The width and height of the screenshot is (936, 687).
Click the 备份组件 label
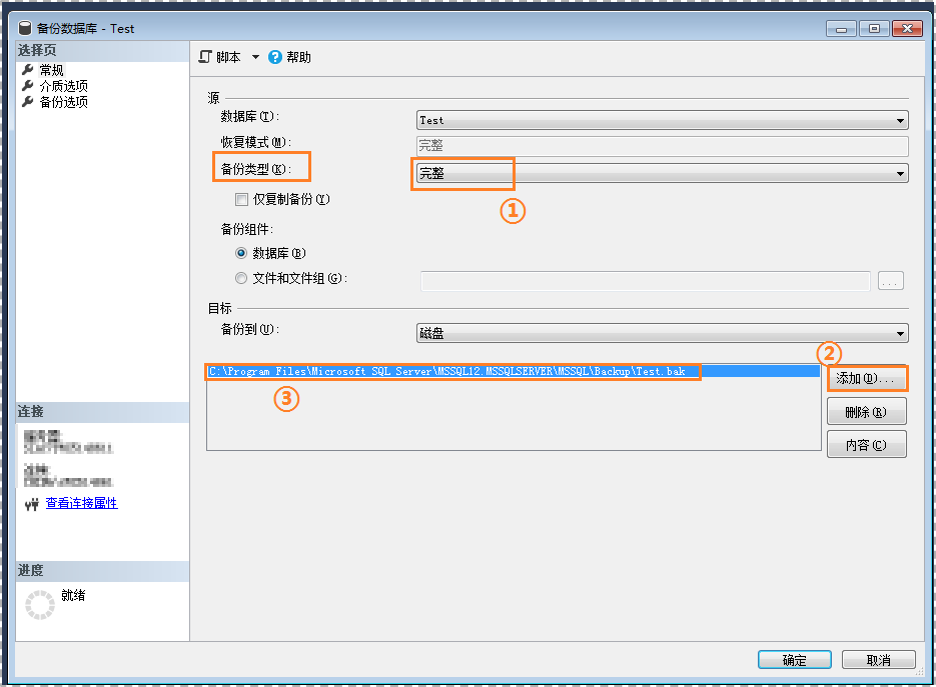(247, 229)
